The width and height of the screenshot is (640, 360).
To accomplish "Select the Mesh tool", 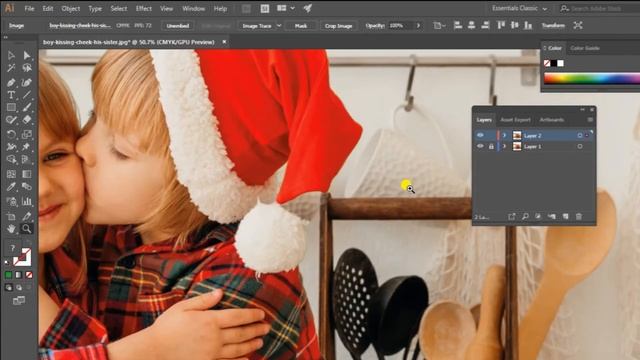I will coord(11,174).
